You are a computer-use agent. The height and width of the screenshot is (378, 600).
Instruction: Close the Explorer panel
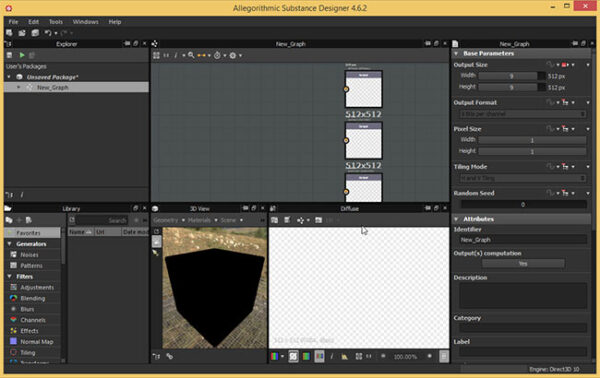click(144, 44)
